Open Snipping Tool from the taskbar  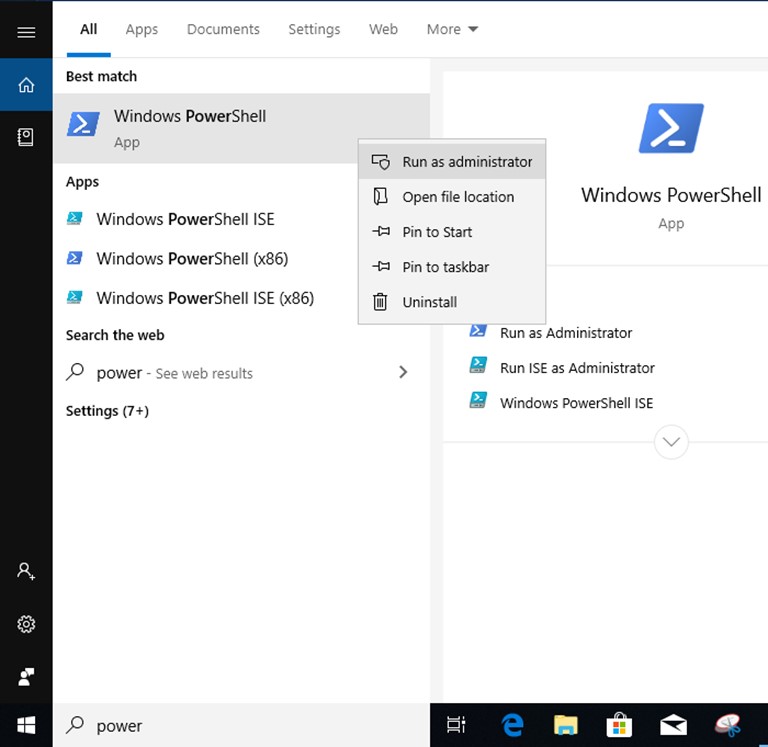click(x=728, y=725)
